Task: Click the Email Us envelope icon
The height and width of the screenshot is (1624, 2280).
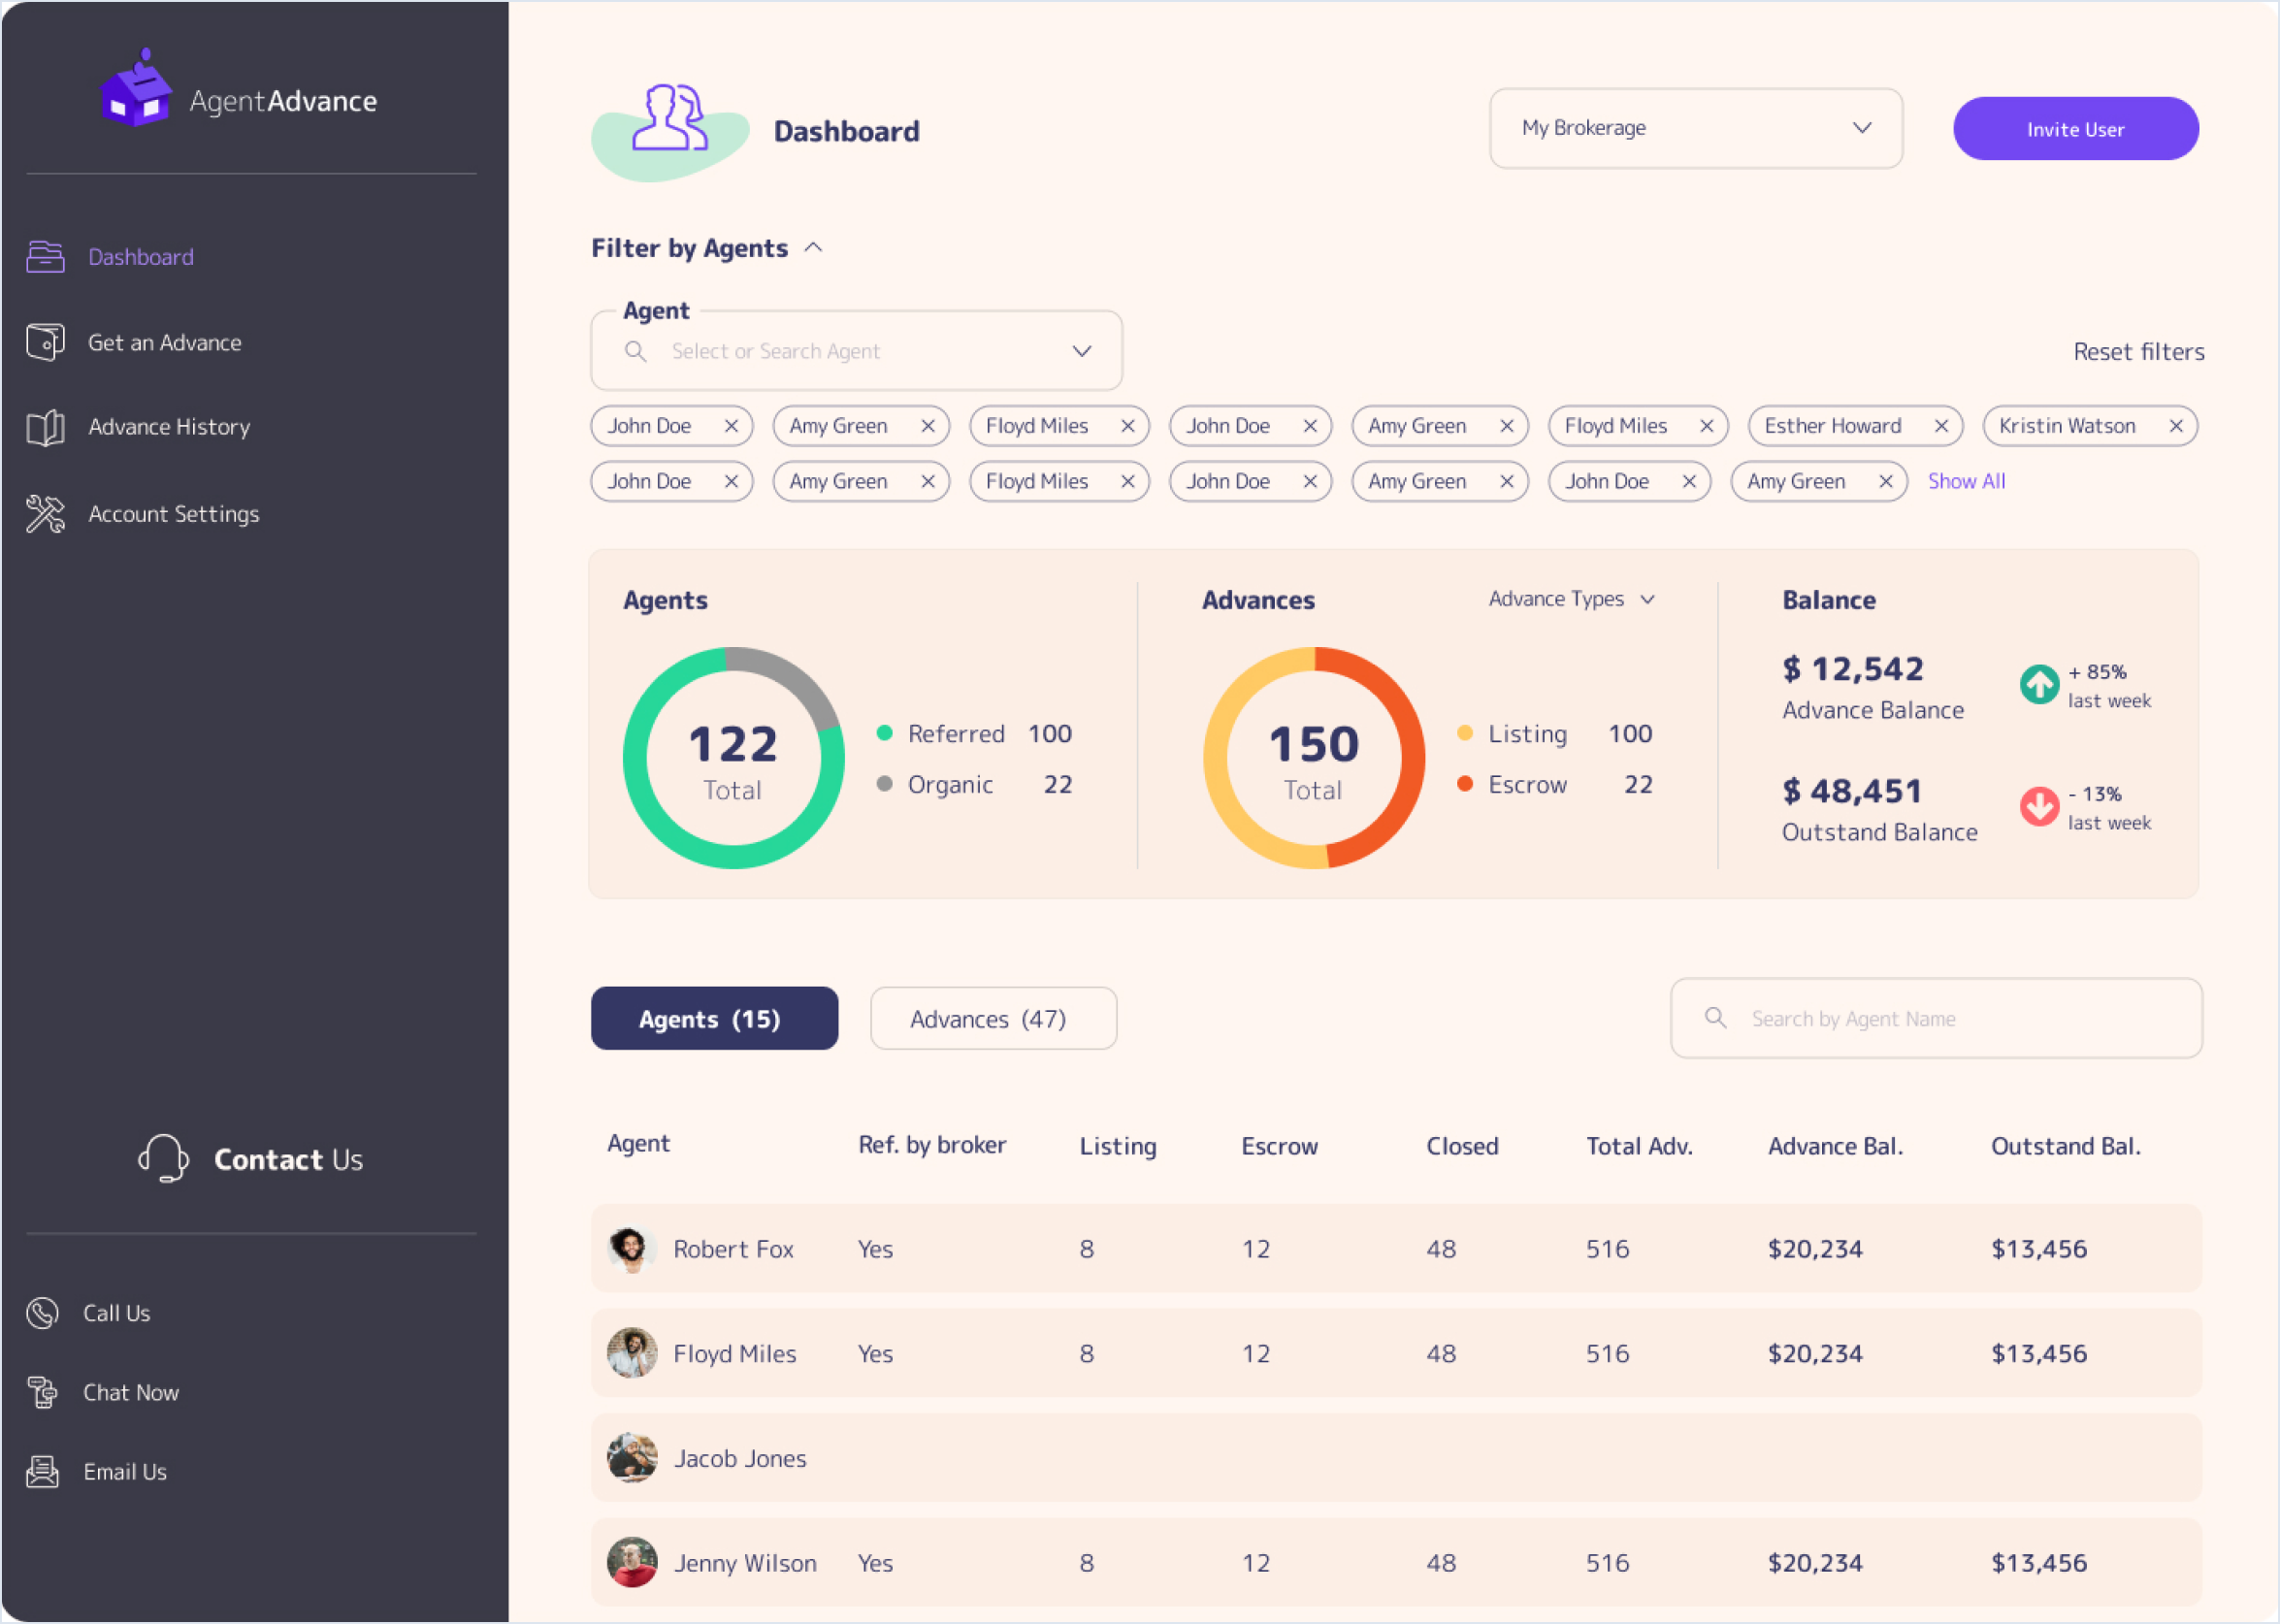Action: click(x=42, y=1471)
